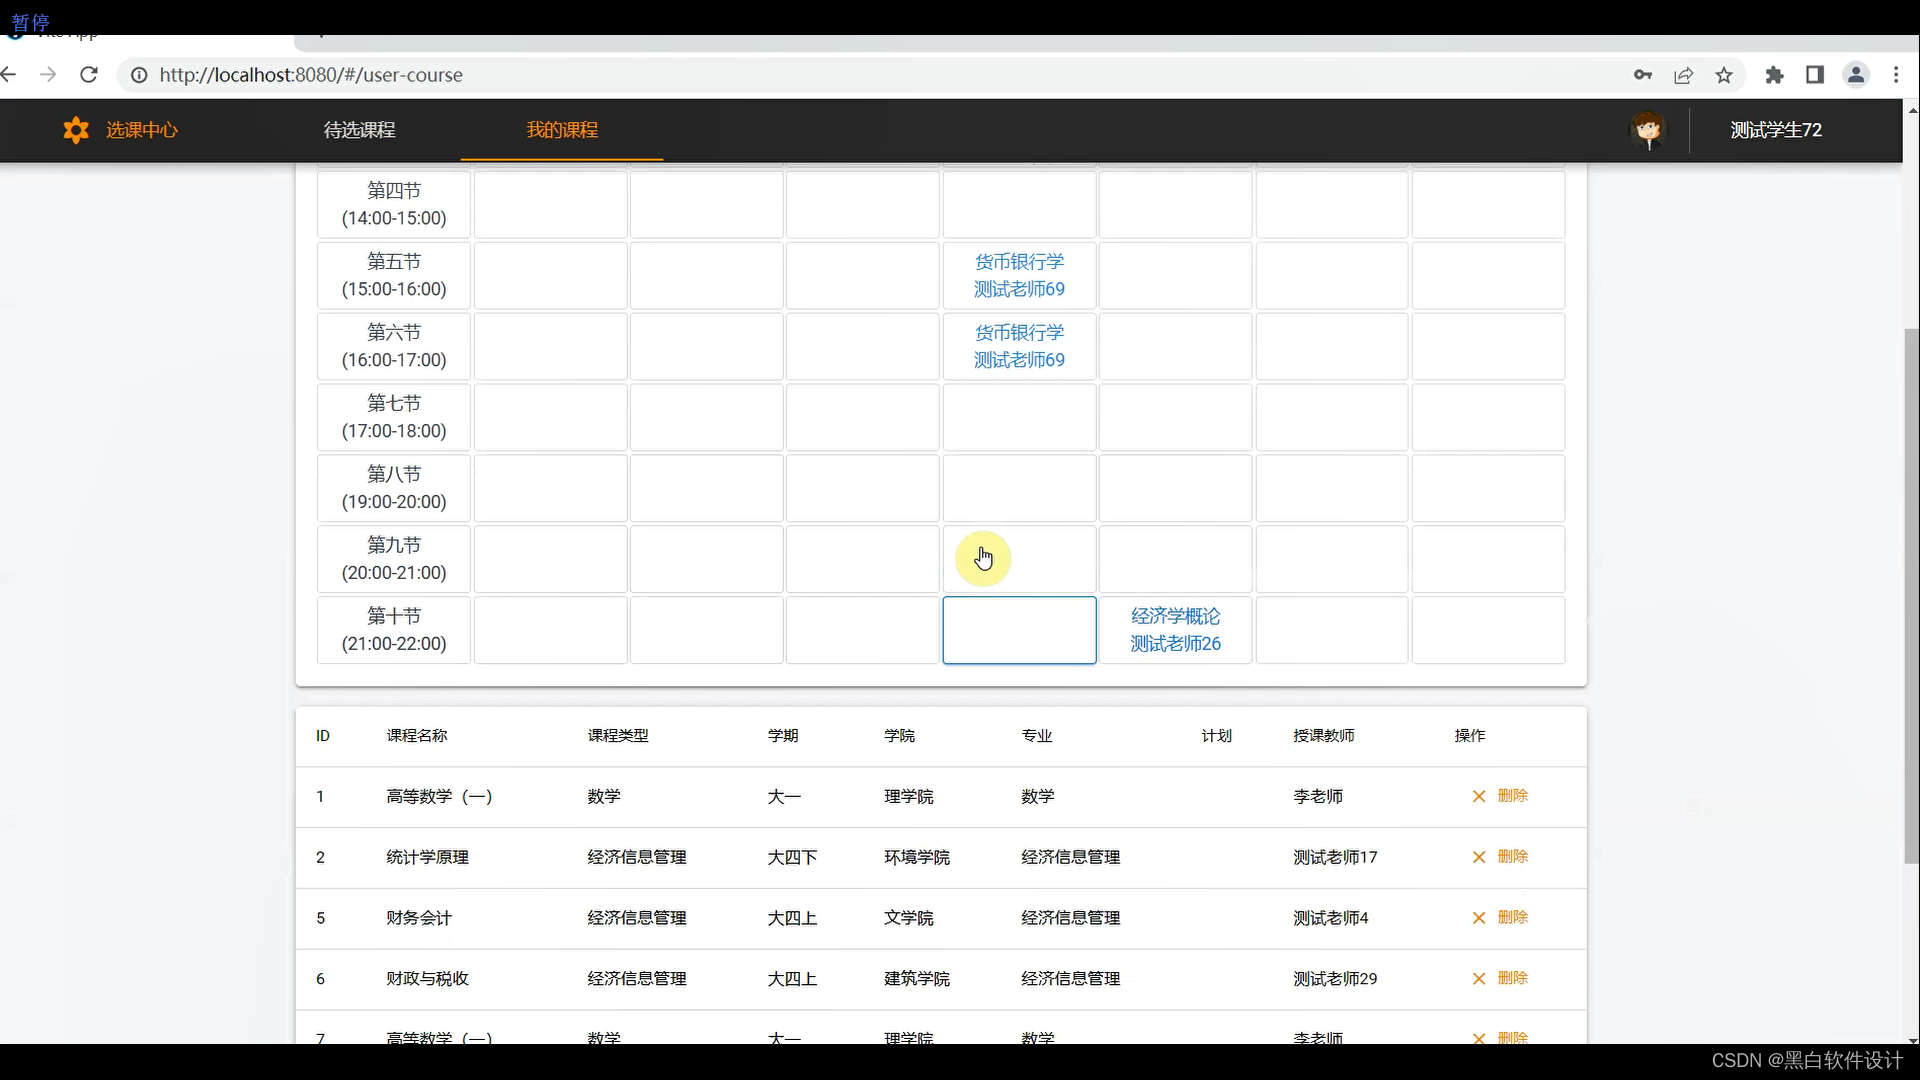Open the browser extensions puzzle icon
This screenshot has height=1080, width=1920.
pyautogui.click(x=1775, y=75)
